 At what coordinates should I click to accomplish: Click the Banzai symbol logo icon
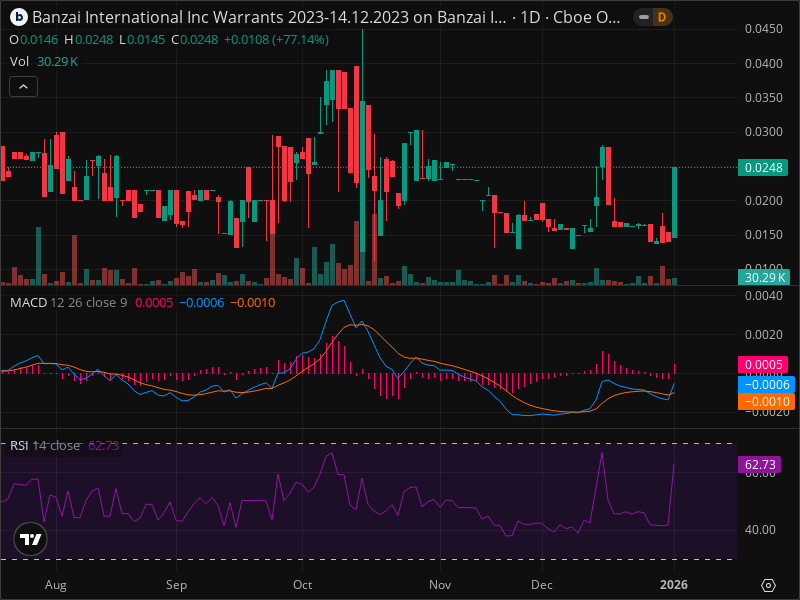19,17
